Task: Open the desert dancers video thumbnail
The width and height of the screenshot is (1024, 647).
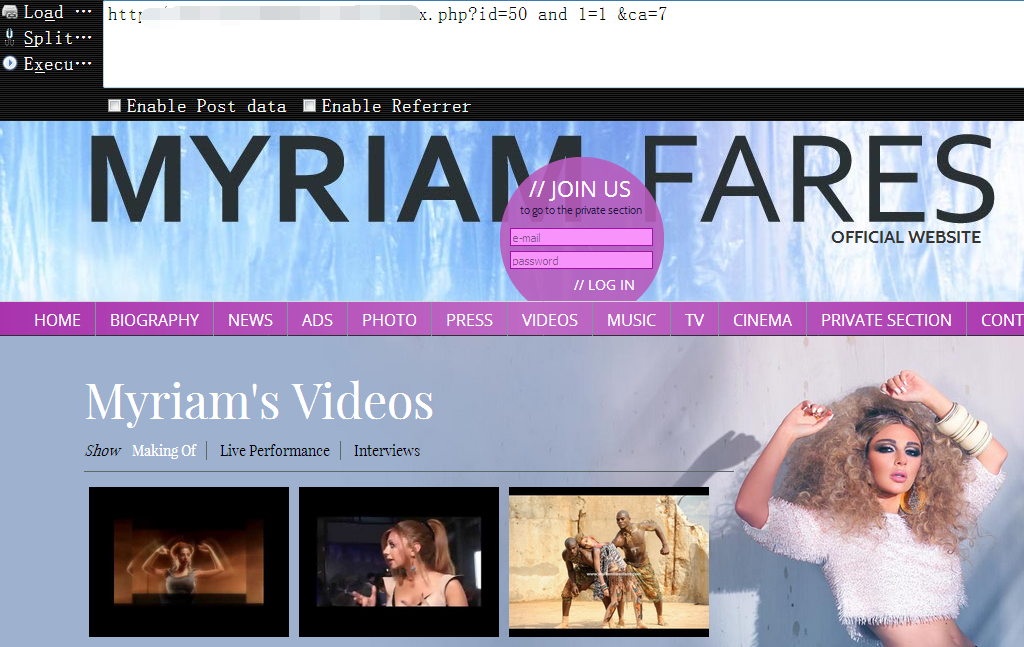Action: [x=609, y=561]
